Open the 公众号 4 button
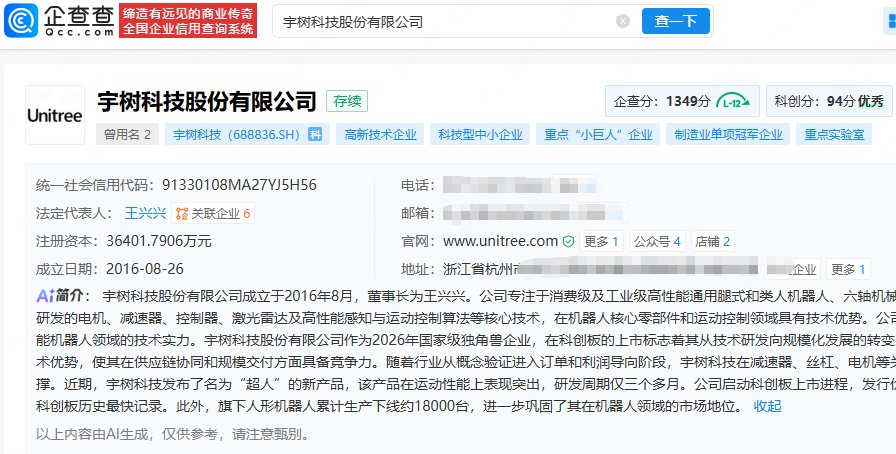 point(657,241)
